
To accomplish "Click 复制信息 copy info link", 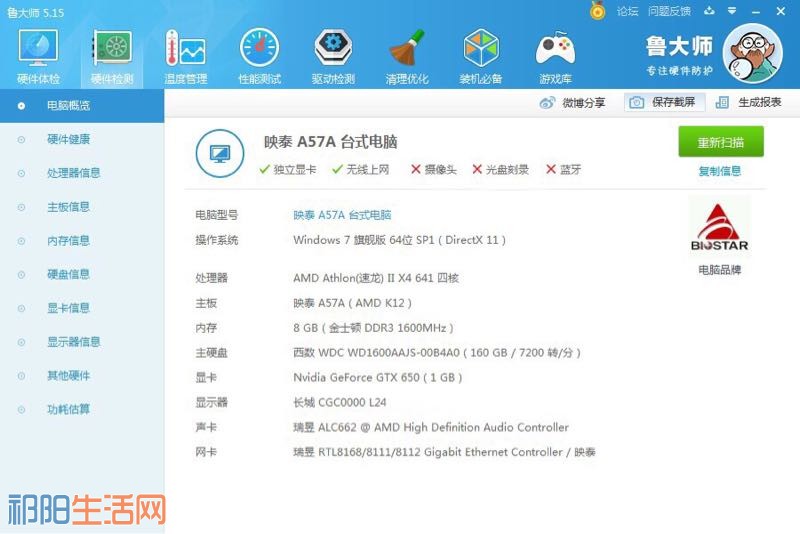I will click(719, 171).
